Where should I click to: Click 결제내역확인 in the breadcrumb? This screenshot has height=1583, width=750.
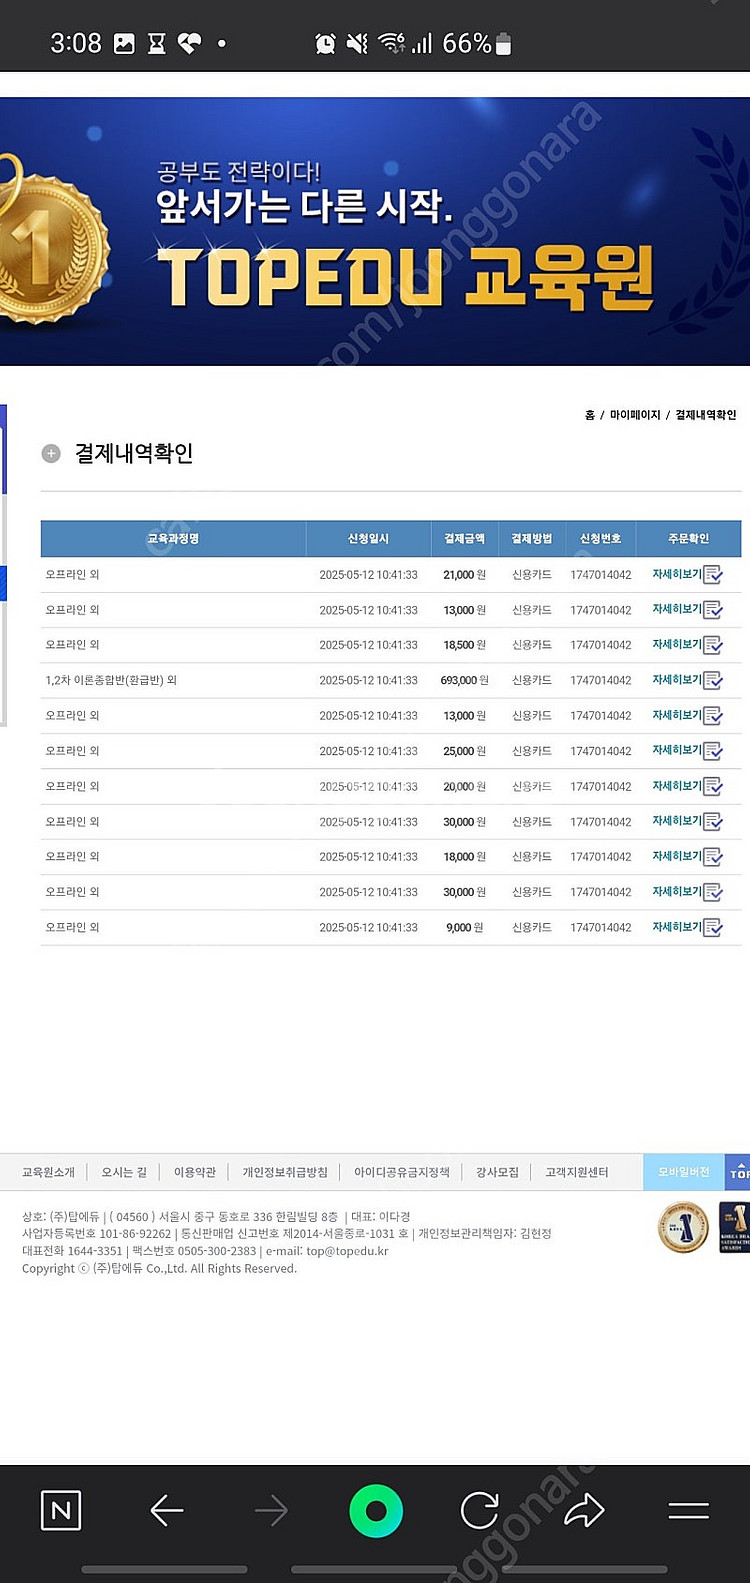tap(706, 415)
